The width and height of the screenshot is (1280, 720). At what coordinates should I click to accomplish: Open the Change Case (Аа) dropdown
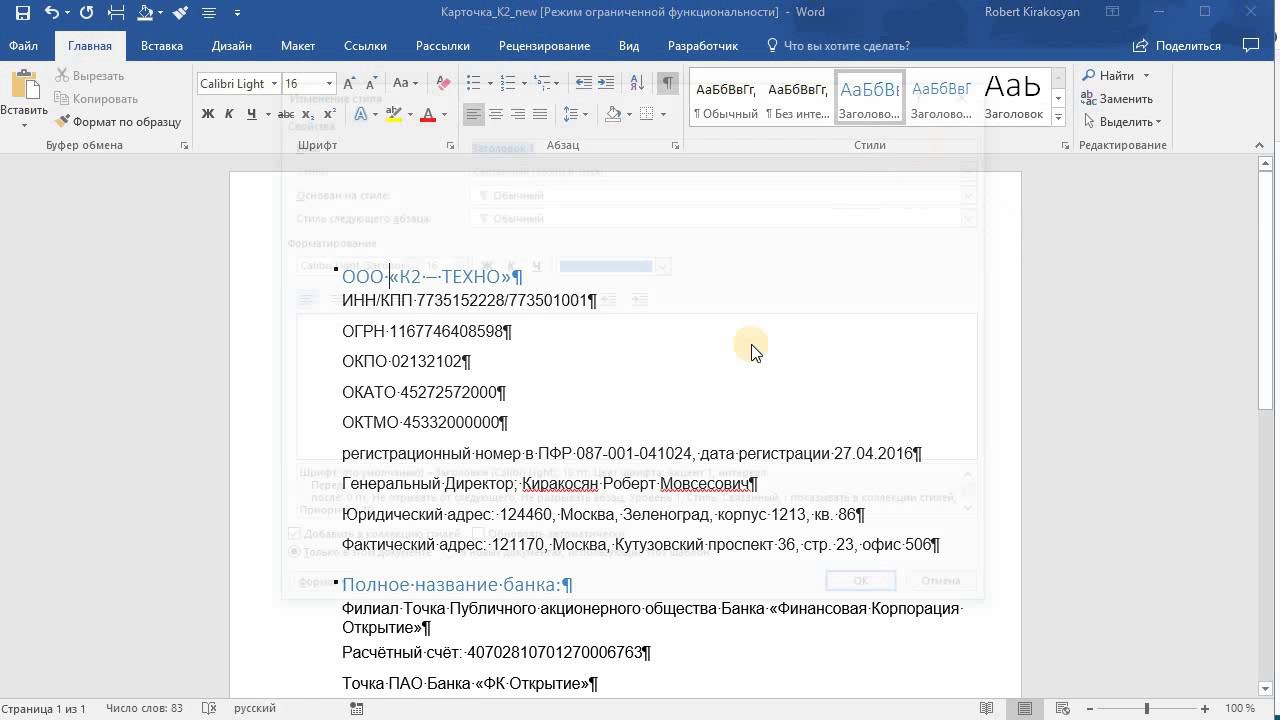pyautogui.click(x=405, y=84)
